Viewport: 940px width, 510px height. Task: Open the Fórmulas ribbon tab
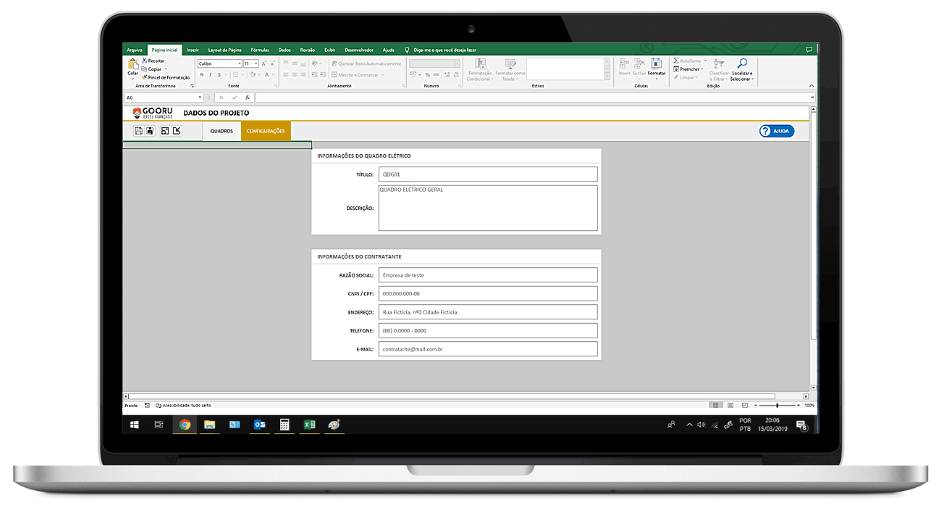[260, 49]
